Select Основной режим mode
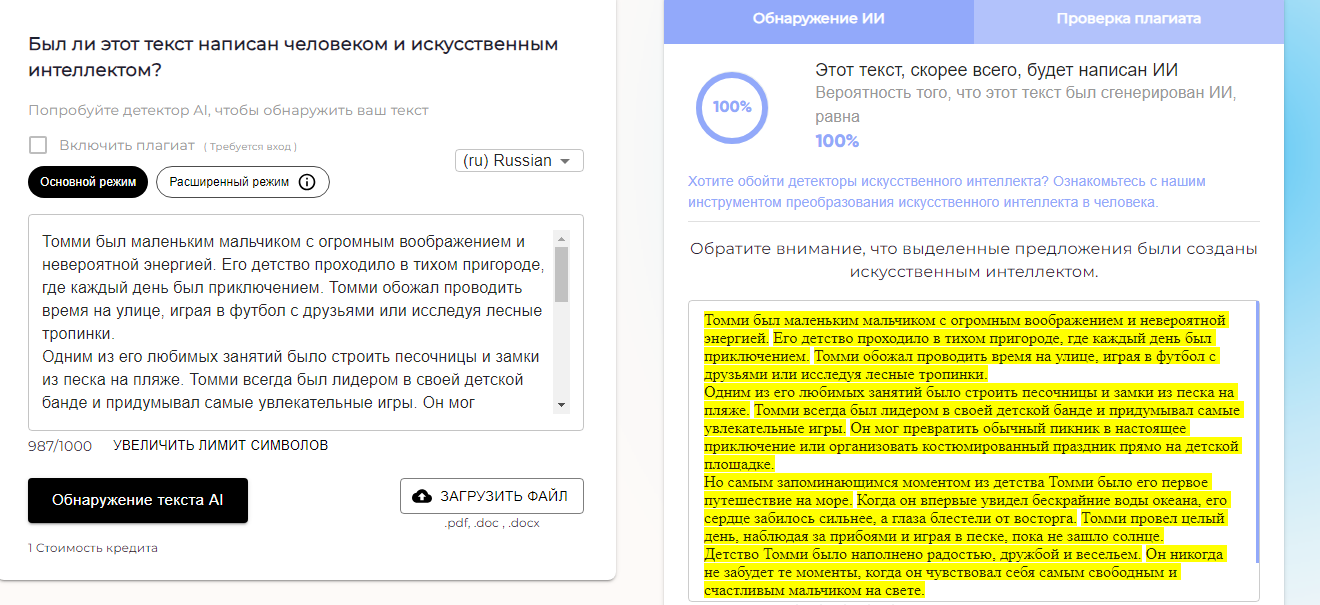Screen dimensions: 1320x605 [x=88, y=182]
